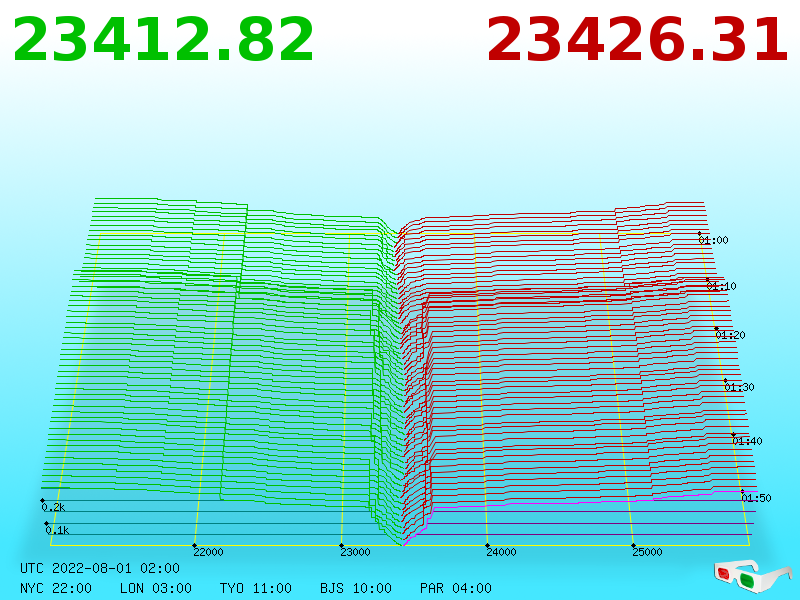This screenshot has width=800, height=600.
Task: Click the UTC 2022-08-01 02:00 timestamp
Action: [x=100, y=568]
